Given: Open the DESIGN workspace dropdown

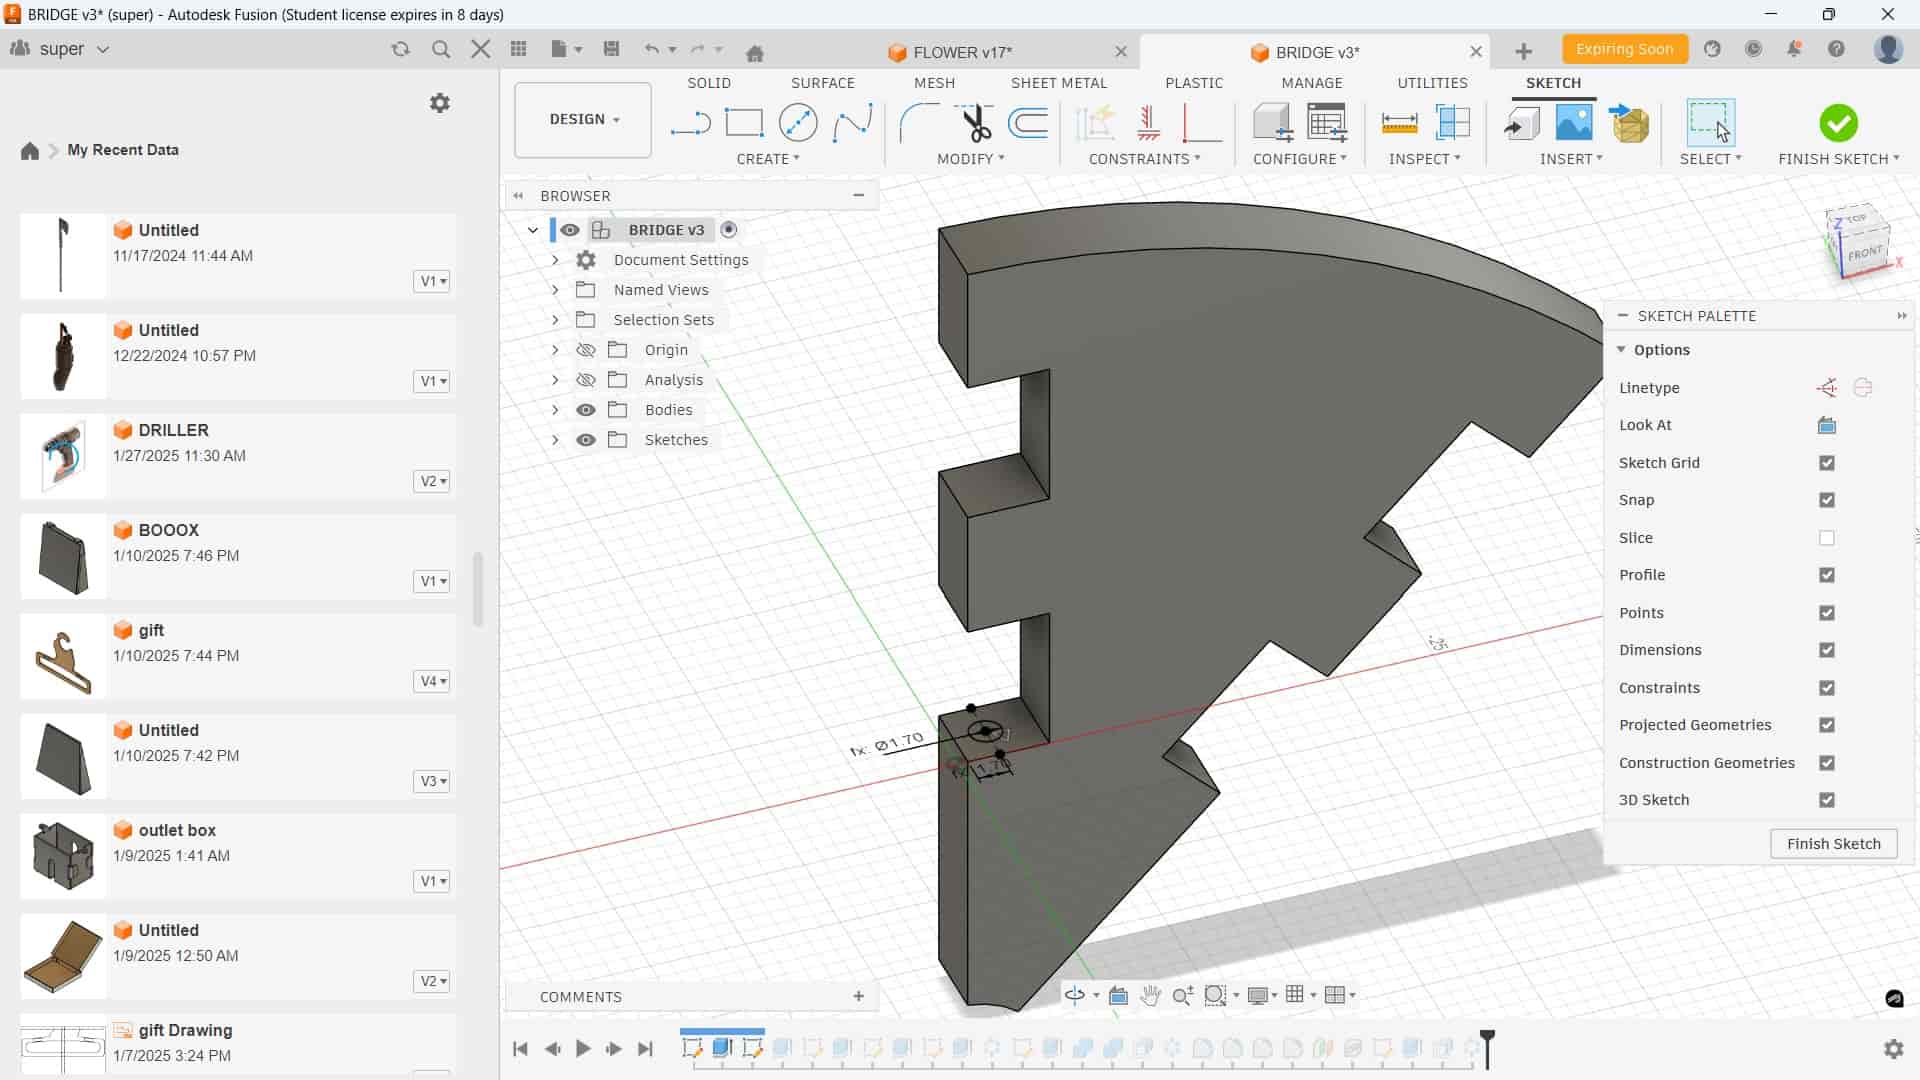Looking at the screenshot, I should 583,119.
